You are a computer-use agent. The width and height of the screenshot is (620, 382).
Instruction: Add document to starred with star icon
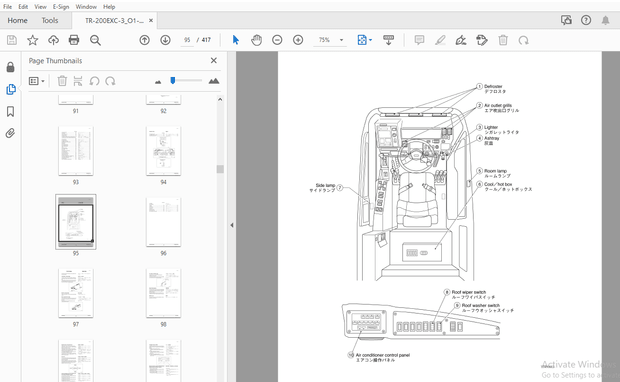coord(32,40)
